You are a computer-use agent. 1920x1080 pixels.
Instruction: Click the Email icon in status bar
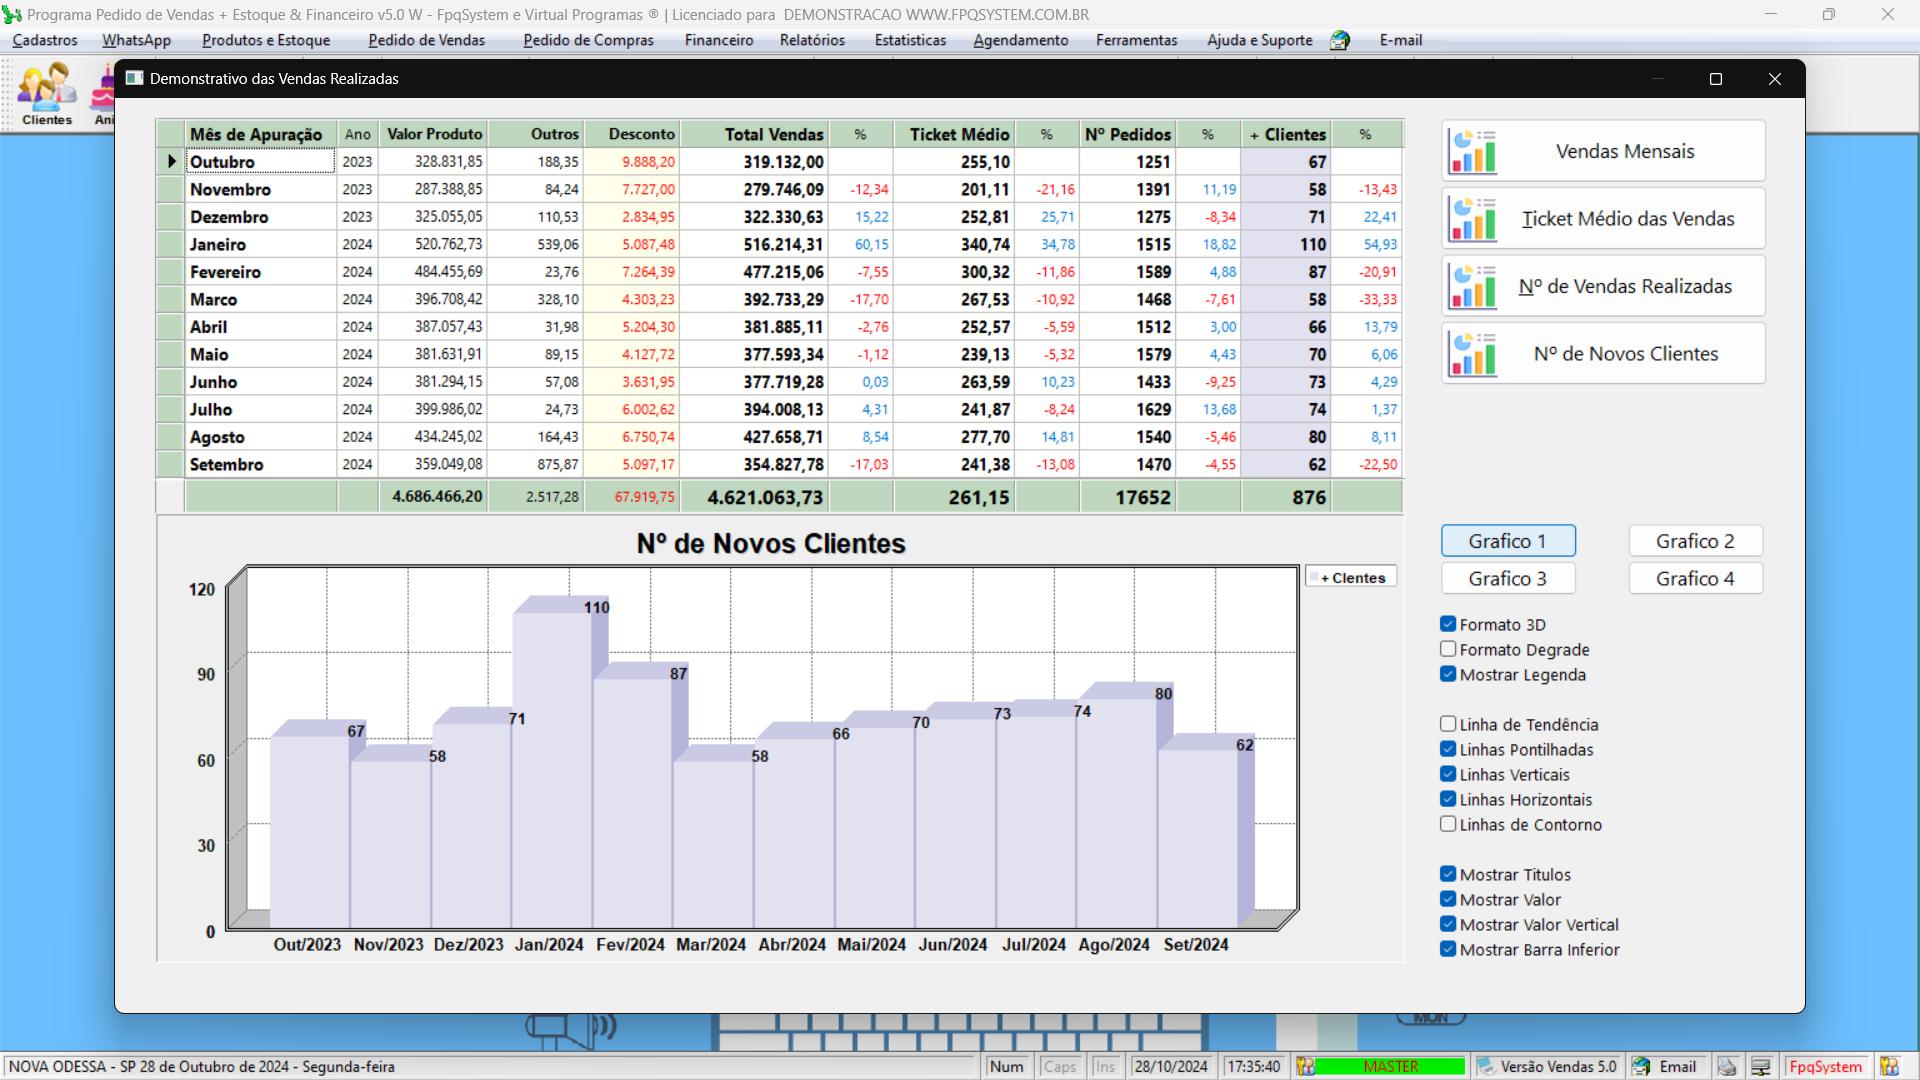point(1641,1067)
